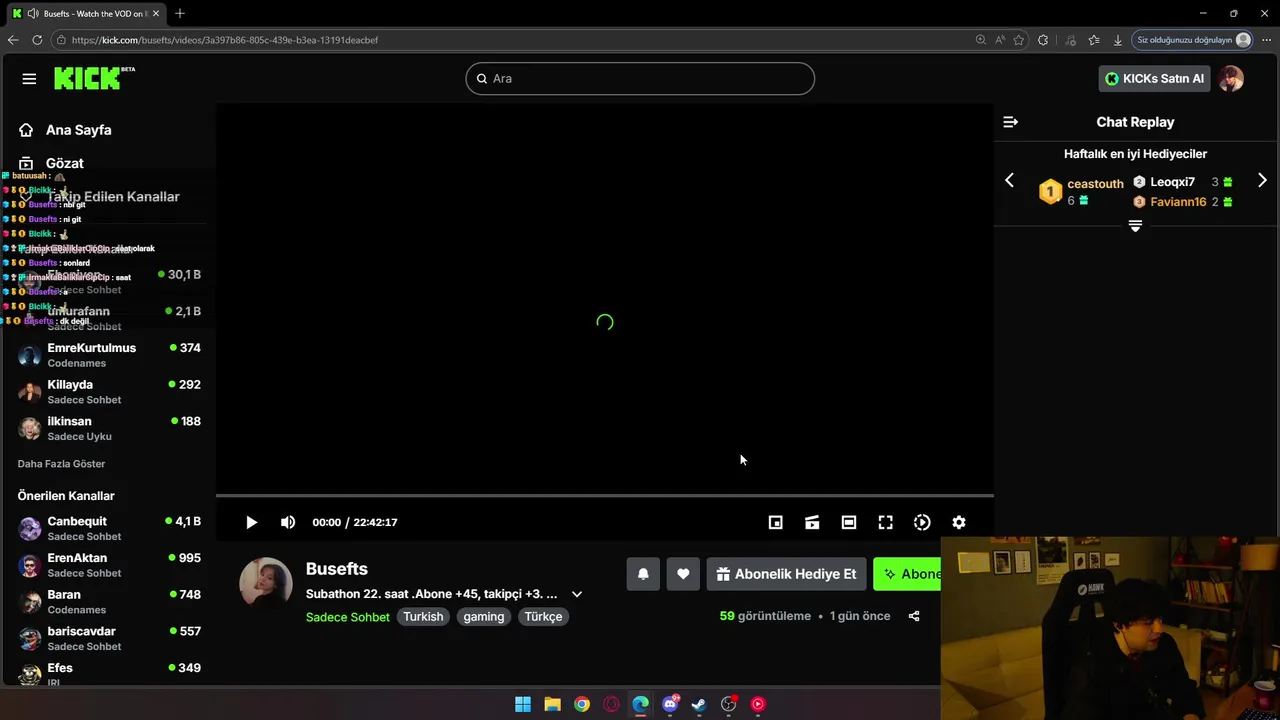This screenshot has width=1280, height=720.
Task: Click the video progress bar
Action: [605, 495]
